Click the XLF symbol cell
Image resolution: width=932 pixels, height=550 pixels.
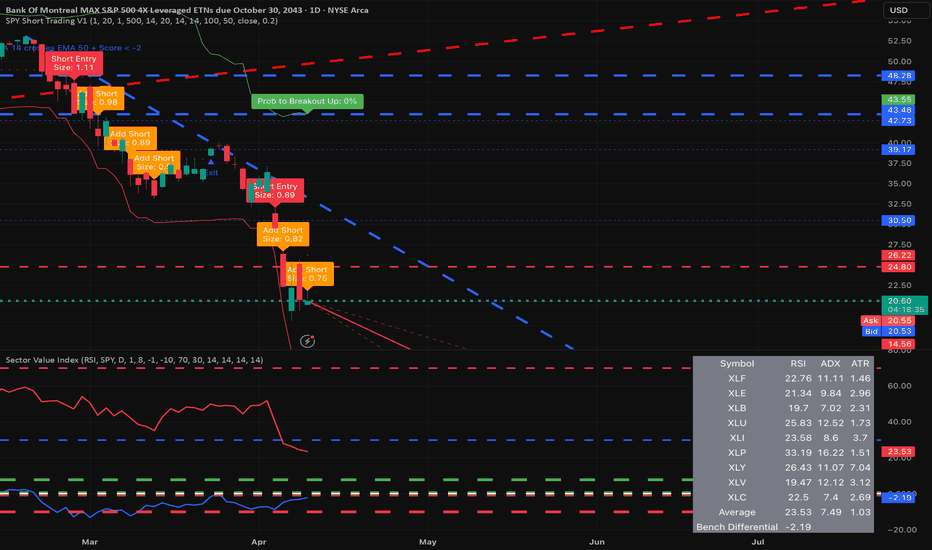(x=737, y=378)
